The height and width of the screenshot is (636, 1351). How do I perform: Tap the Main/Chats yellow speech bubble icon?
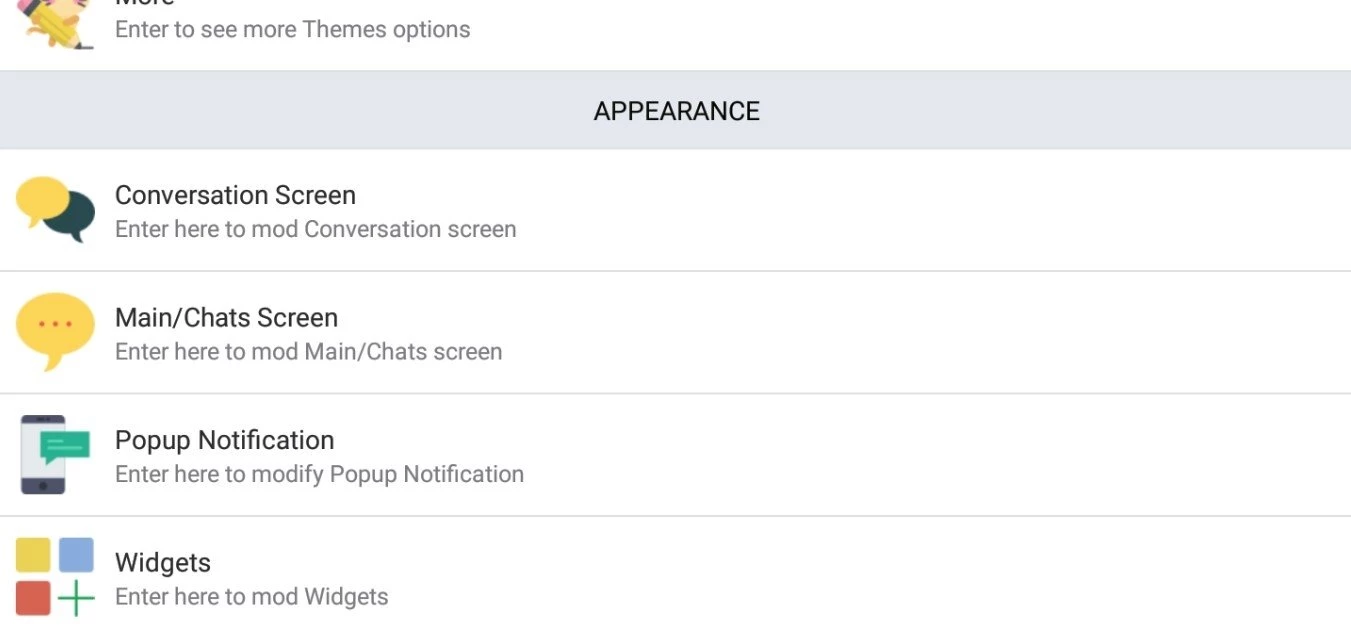pyautogui.click(x=55, y=329)
